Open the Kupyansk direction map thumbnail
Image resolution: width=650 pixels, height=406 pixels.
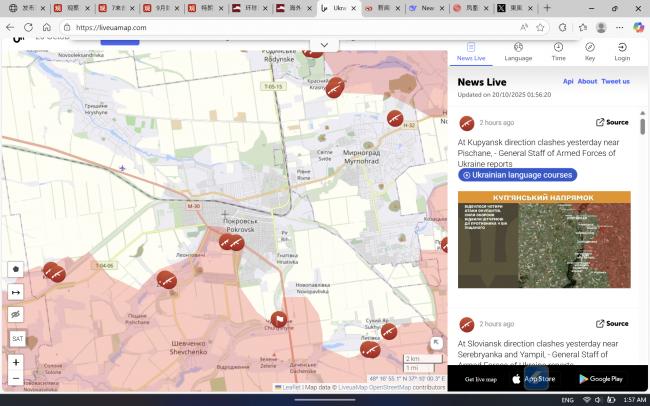coord(544,240)
